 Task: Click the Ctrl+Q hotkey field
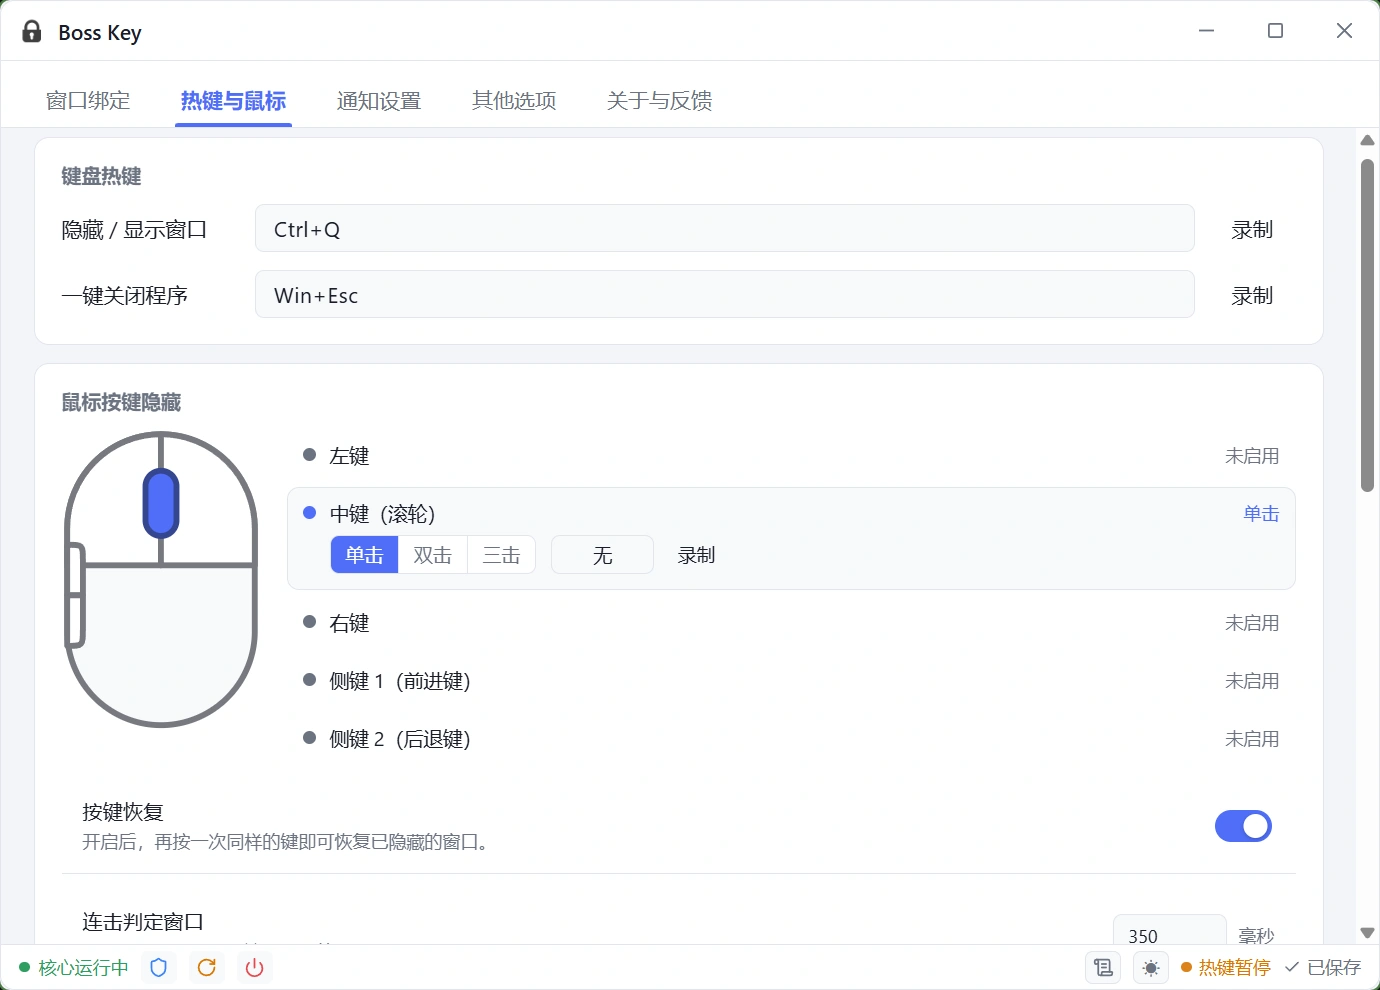click(x=725, y=228)
